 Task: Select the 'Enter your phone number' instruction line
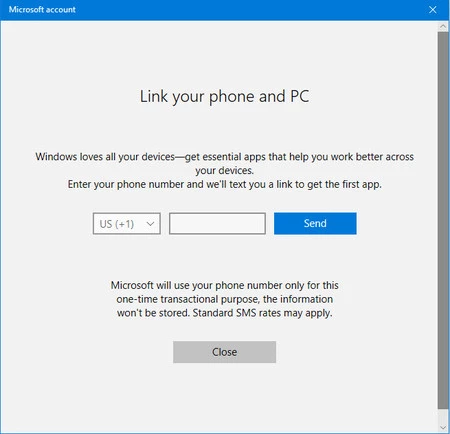pyautogui.click(x=225, y=184)
